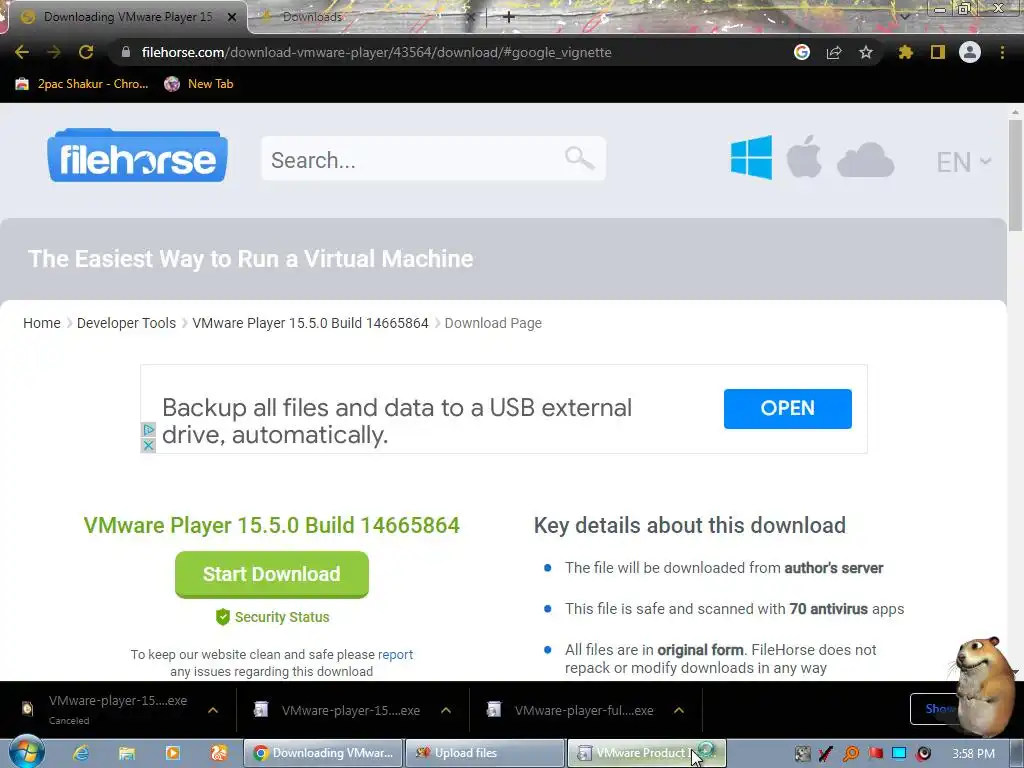
Task: Open the Windows Start orb
Action: click(27, 752)
